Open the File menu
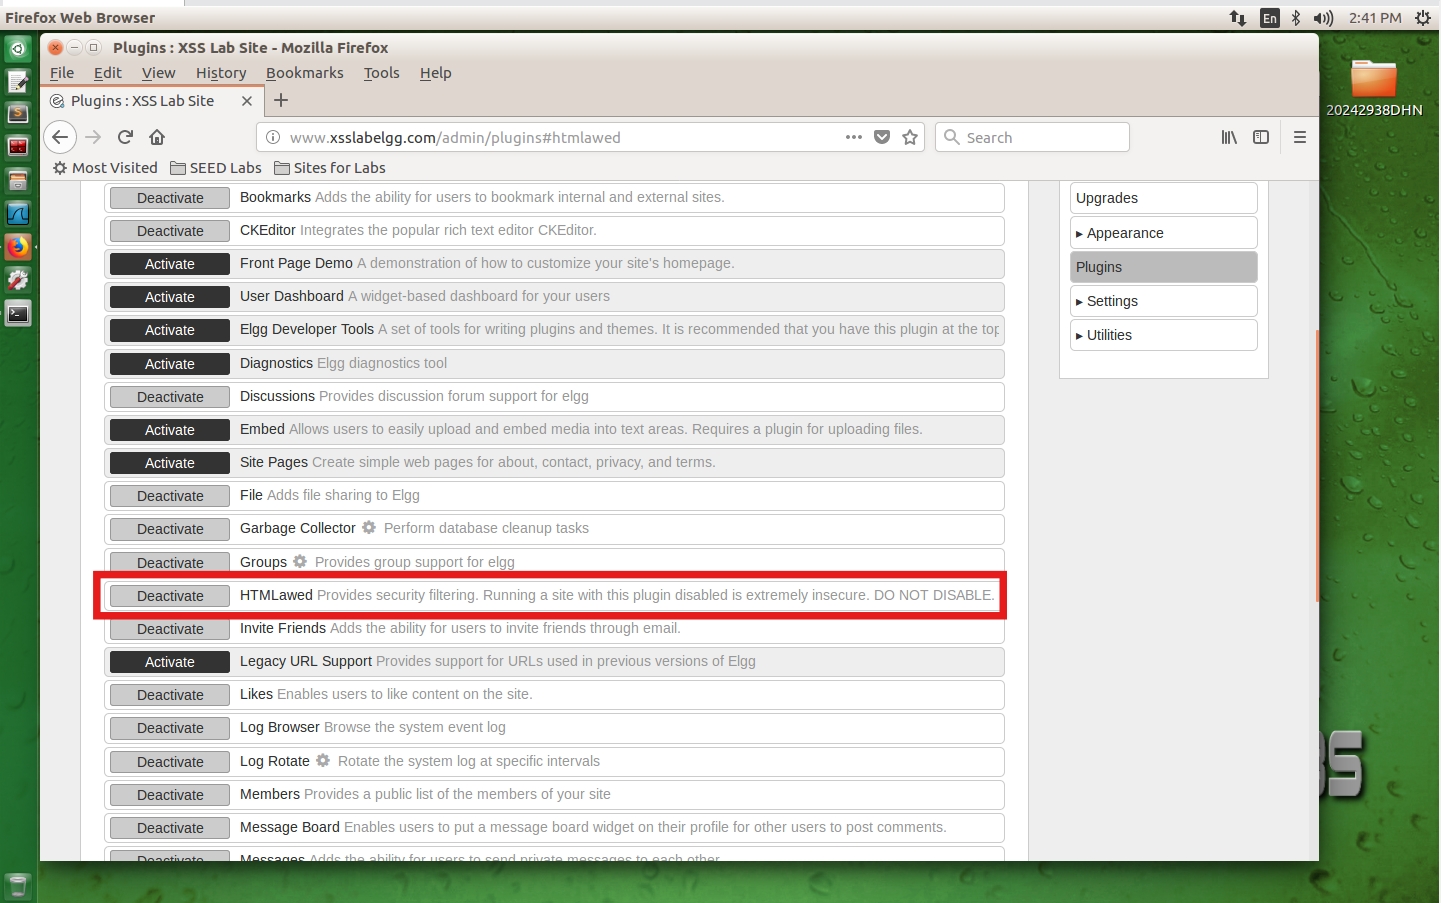This screenshot has height=903, width=1441. [62, 73]
